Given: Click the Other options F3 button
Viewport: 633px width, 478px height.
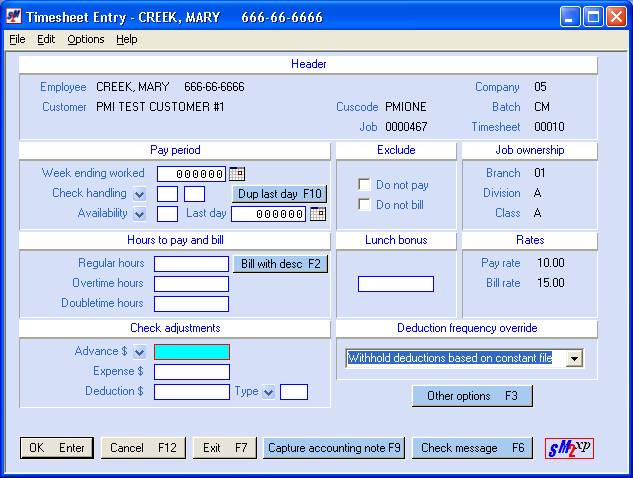Looking at the screenshot, I should point(472,396).
